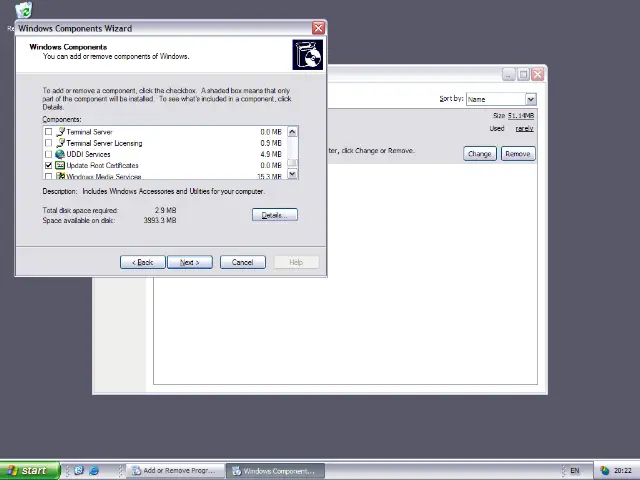Click the Details button
This screenshot has height=480, width=640.
pyautogui.click(x=275, y=215)
